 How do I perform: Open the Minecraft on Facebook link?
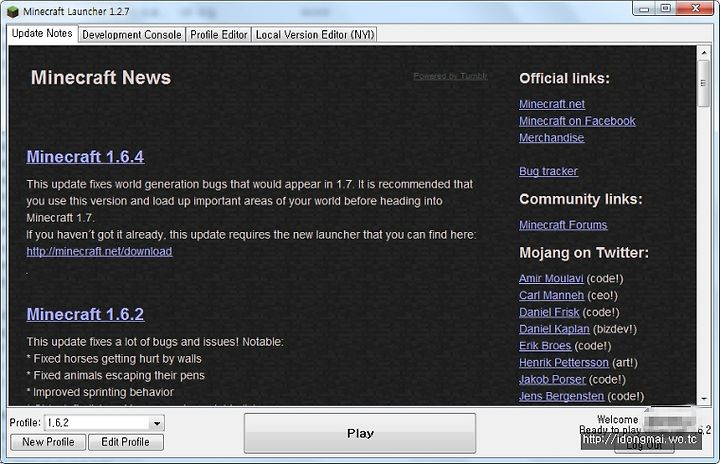(x=577, y=121)
